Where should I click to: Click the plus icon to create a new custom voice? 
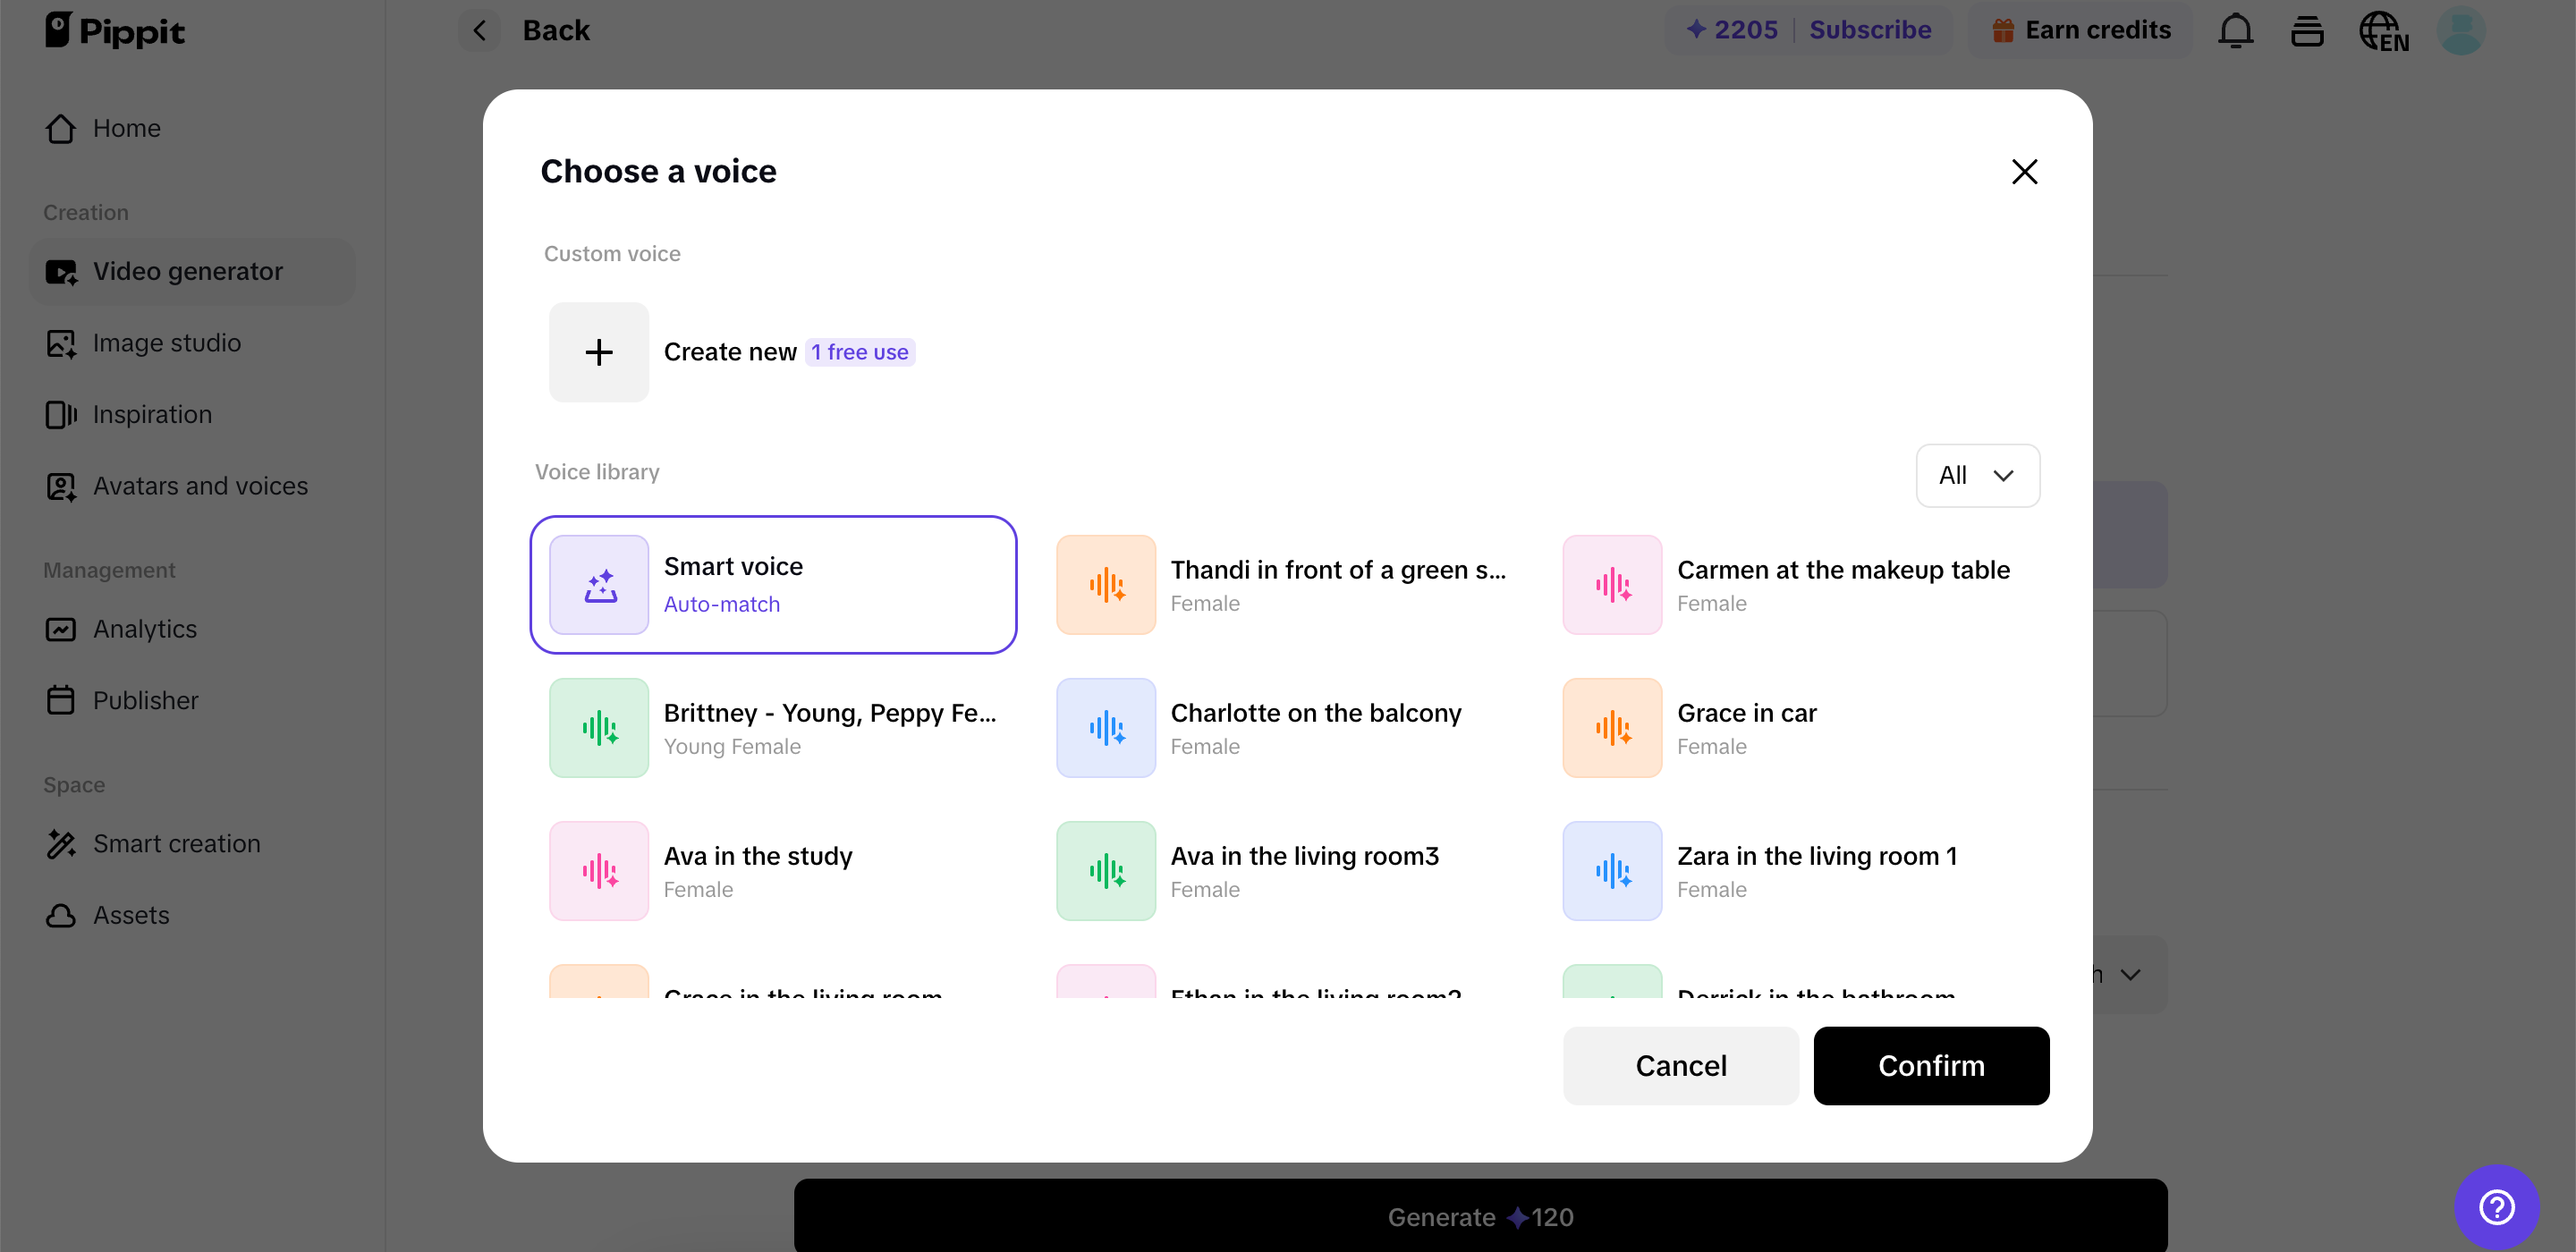598,352
